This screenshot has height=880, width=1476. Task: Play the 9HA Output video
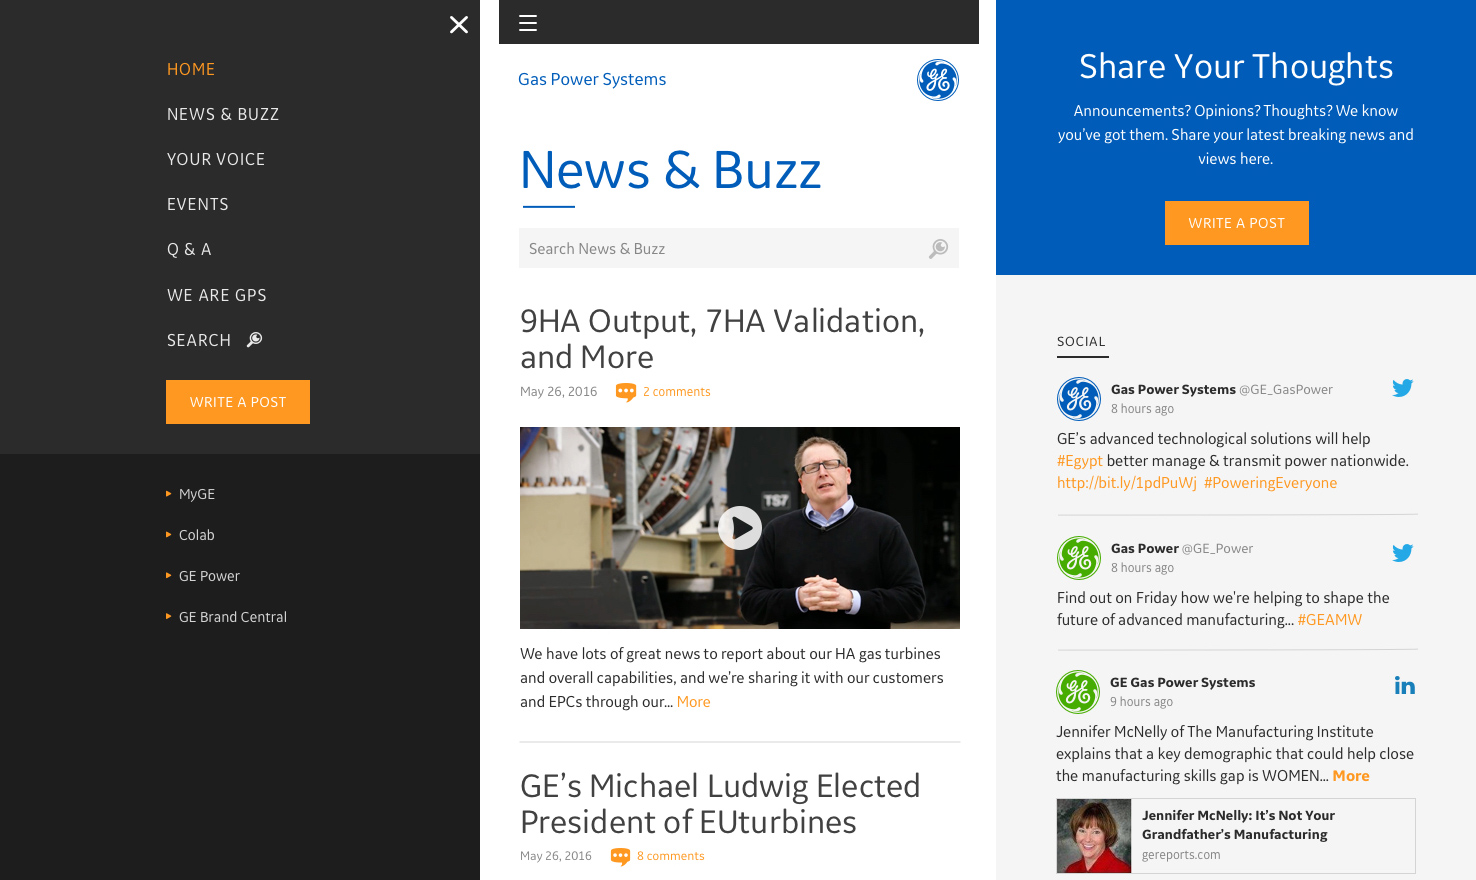[x=740, y=528]
